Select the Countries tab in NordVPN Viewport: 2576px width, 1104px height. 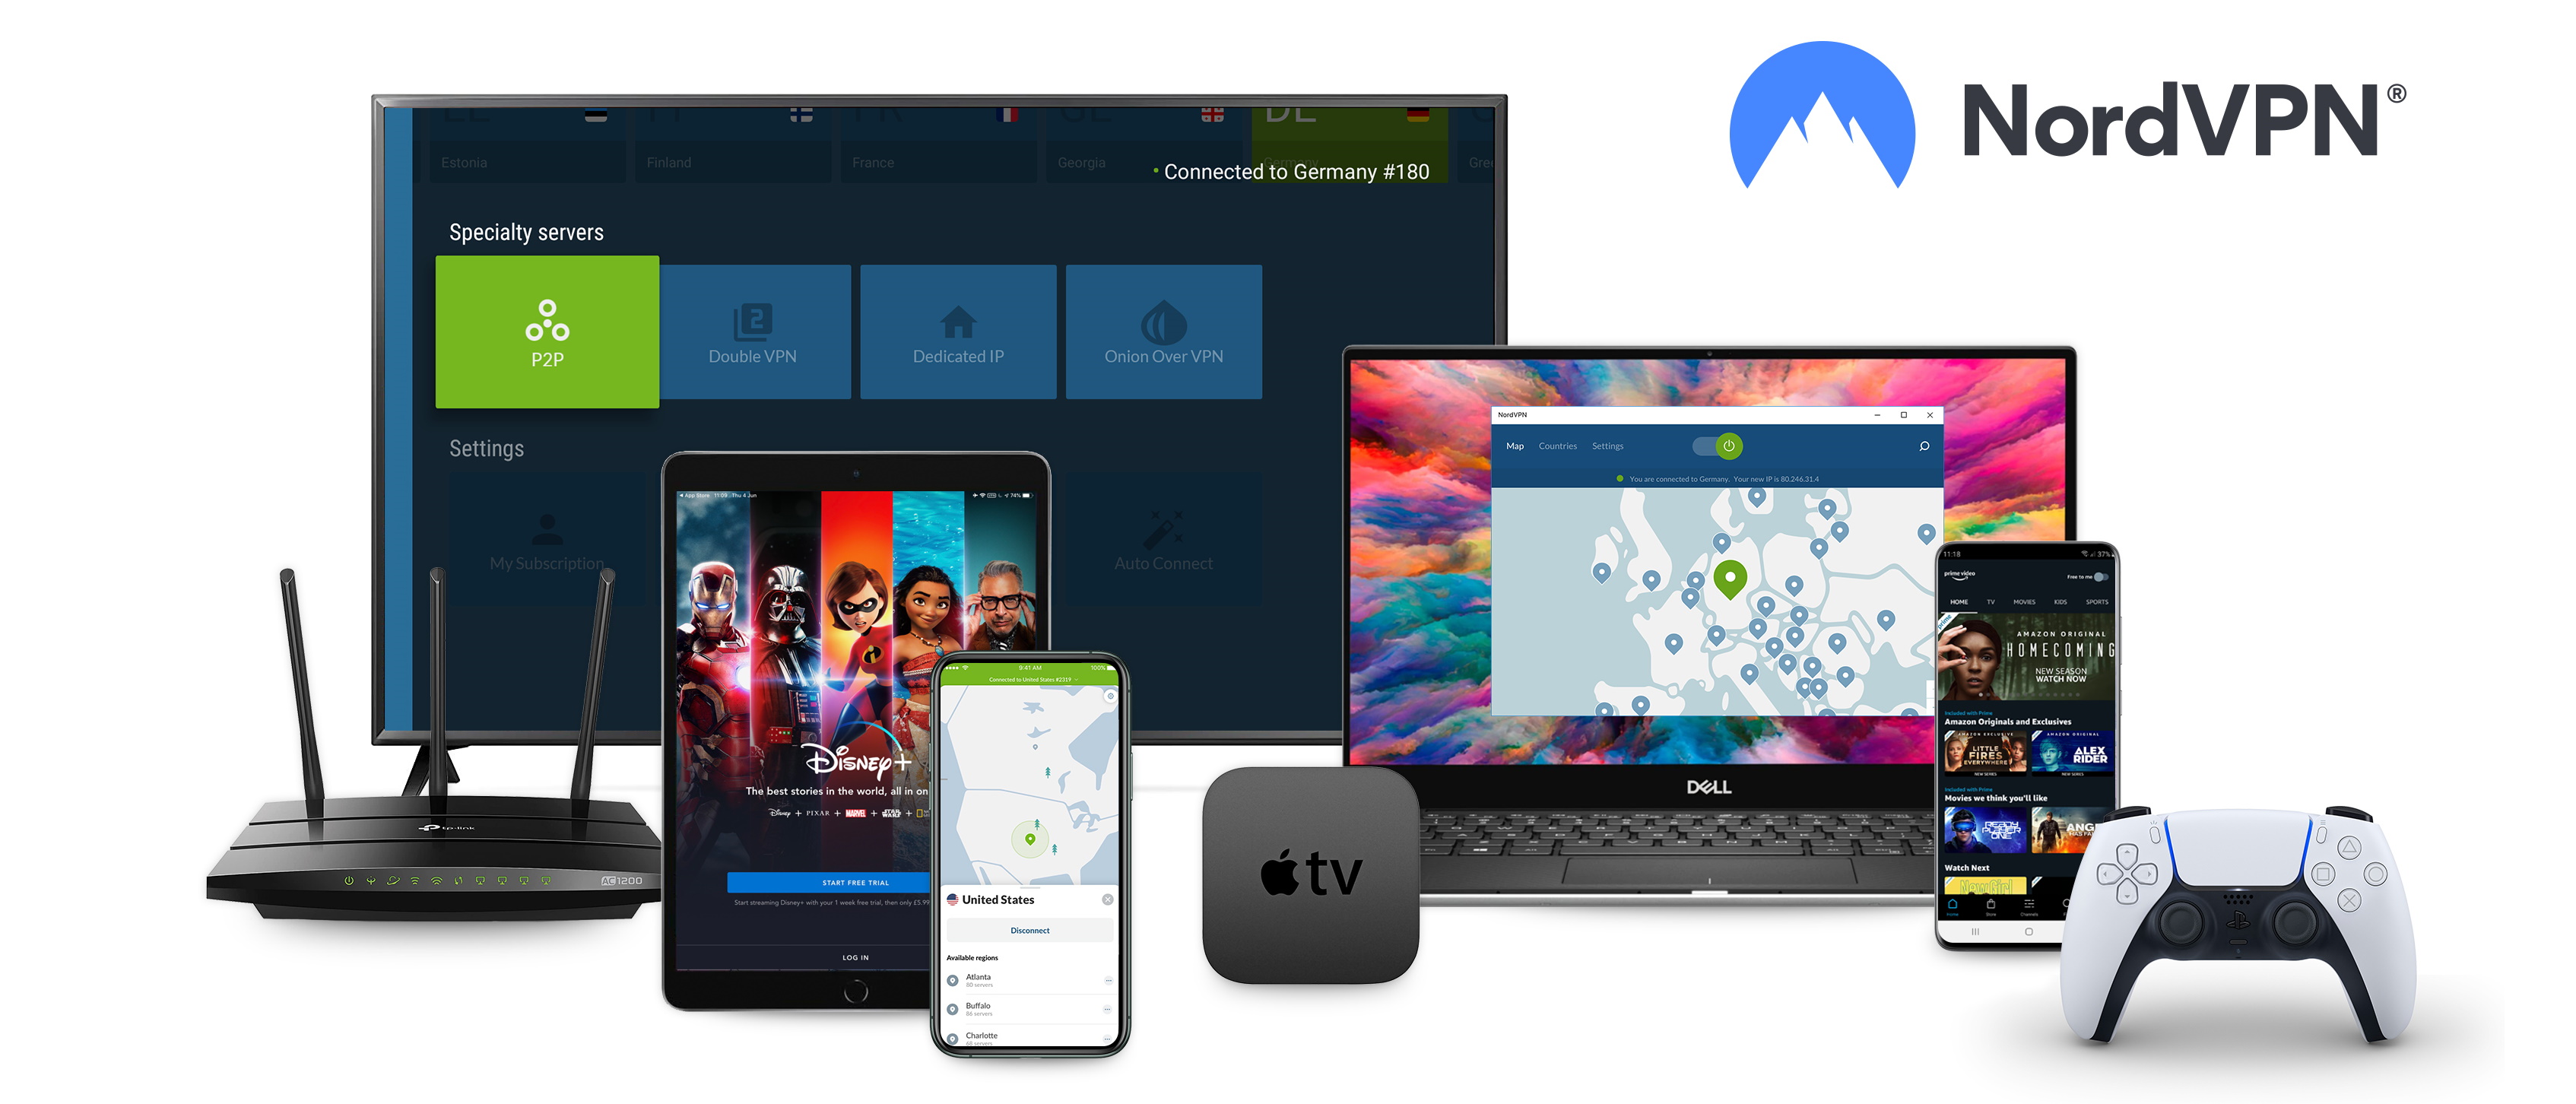(1557, 442)
